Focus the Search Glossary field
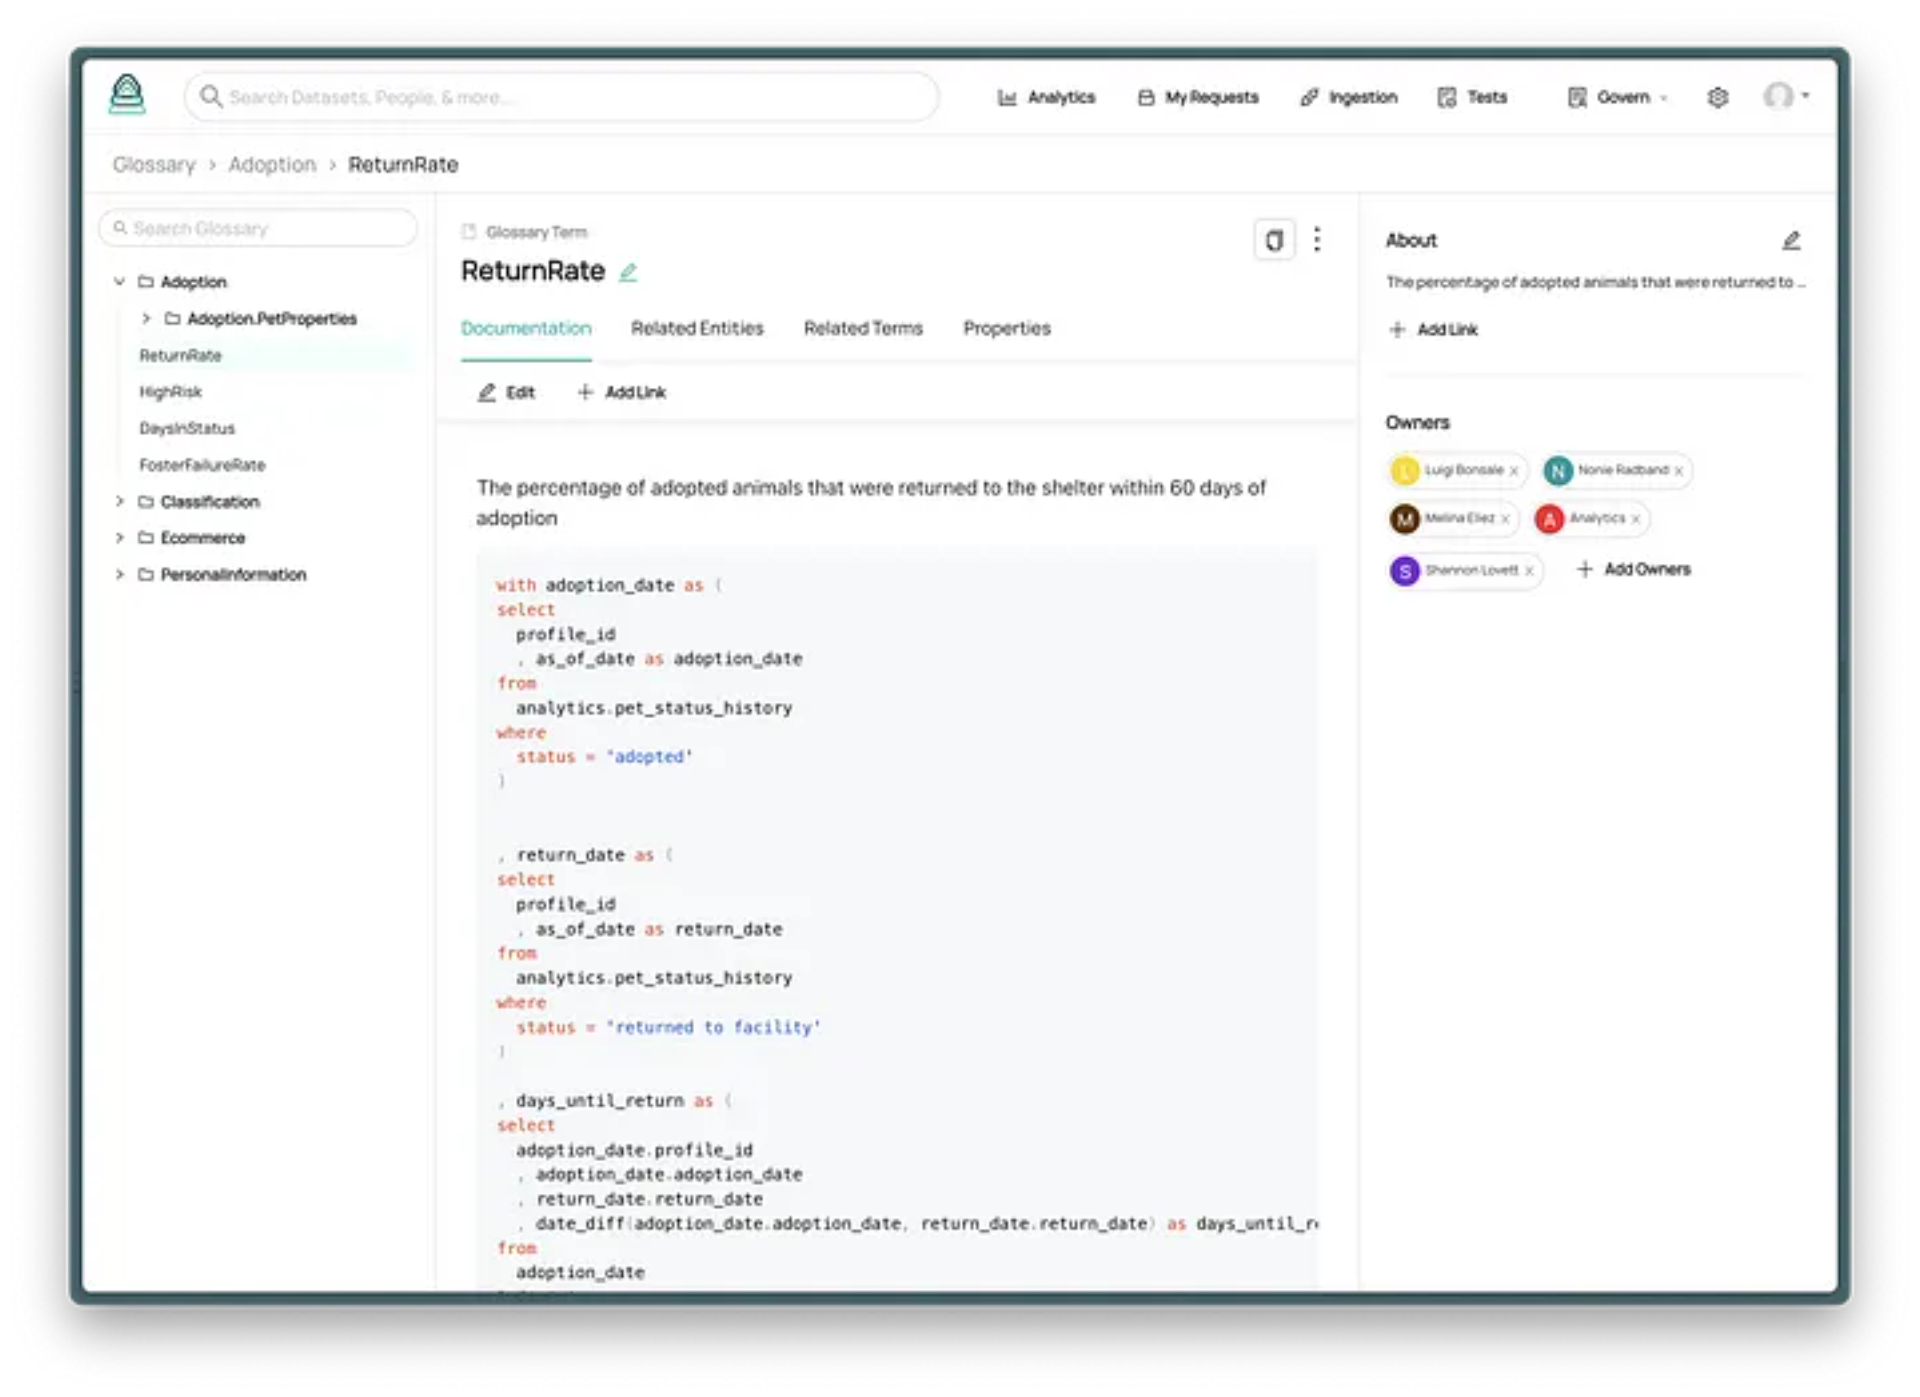 tap(258, 228)
